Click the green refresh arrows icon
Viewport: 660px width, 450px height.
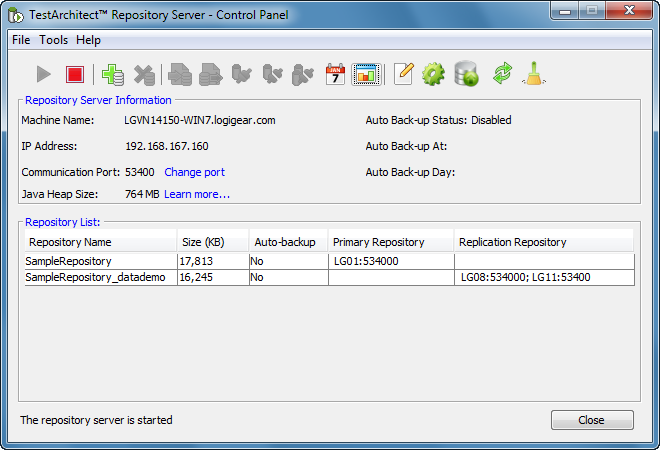click(x=503, y=74)
